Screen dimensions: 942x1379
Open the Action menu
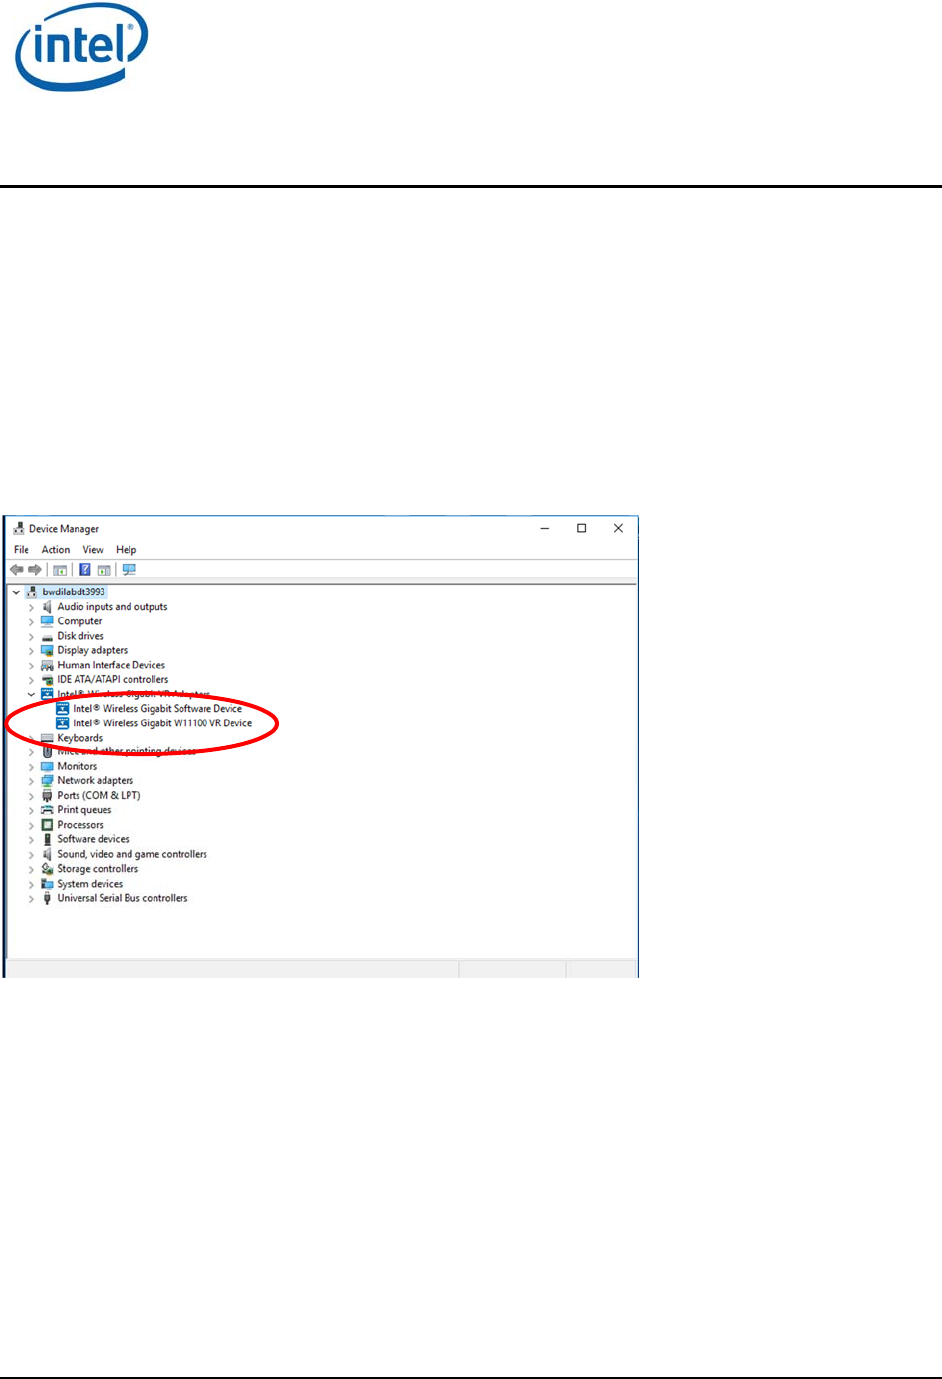tap(56, 550)
